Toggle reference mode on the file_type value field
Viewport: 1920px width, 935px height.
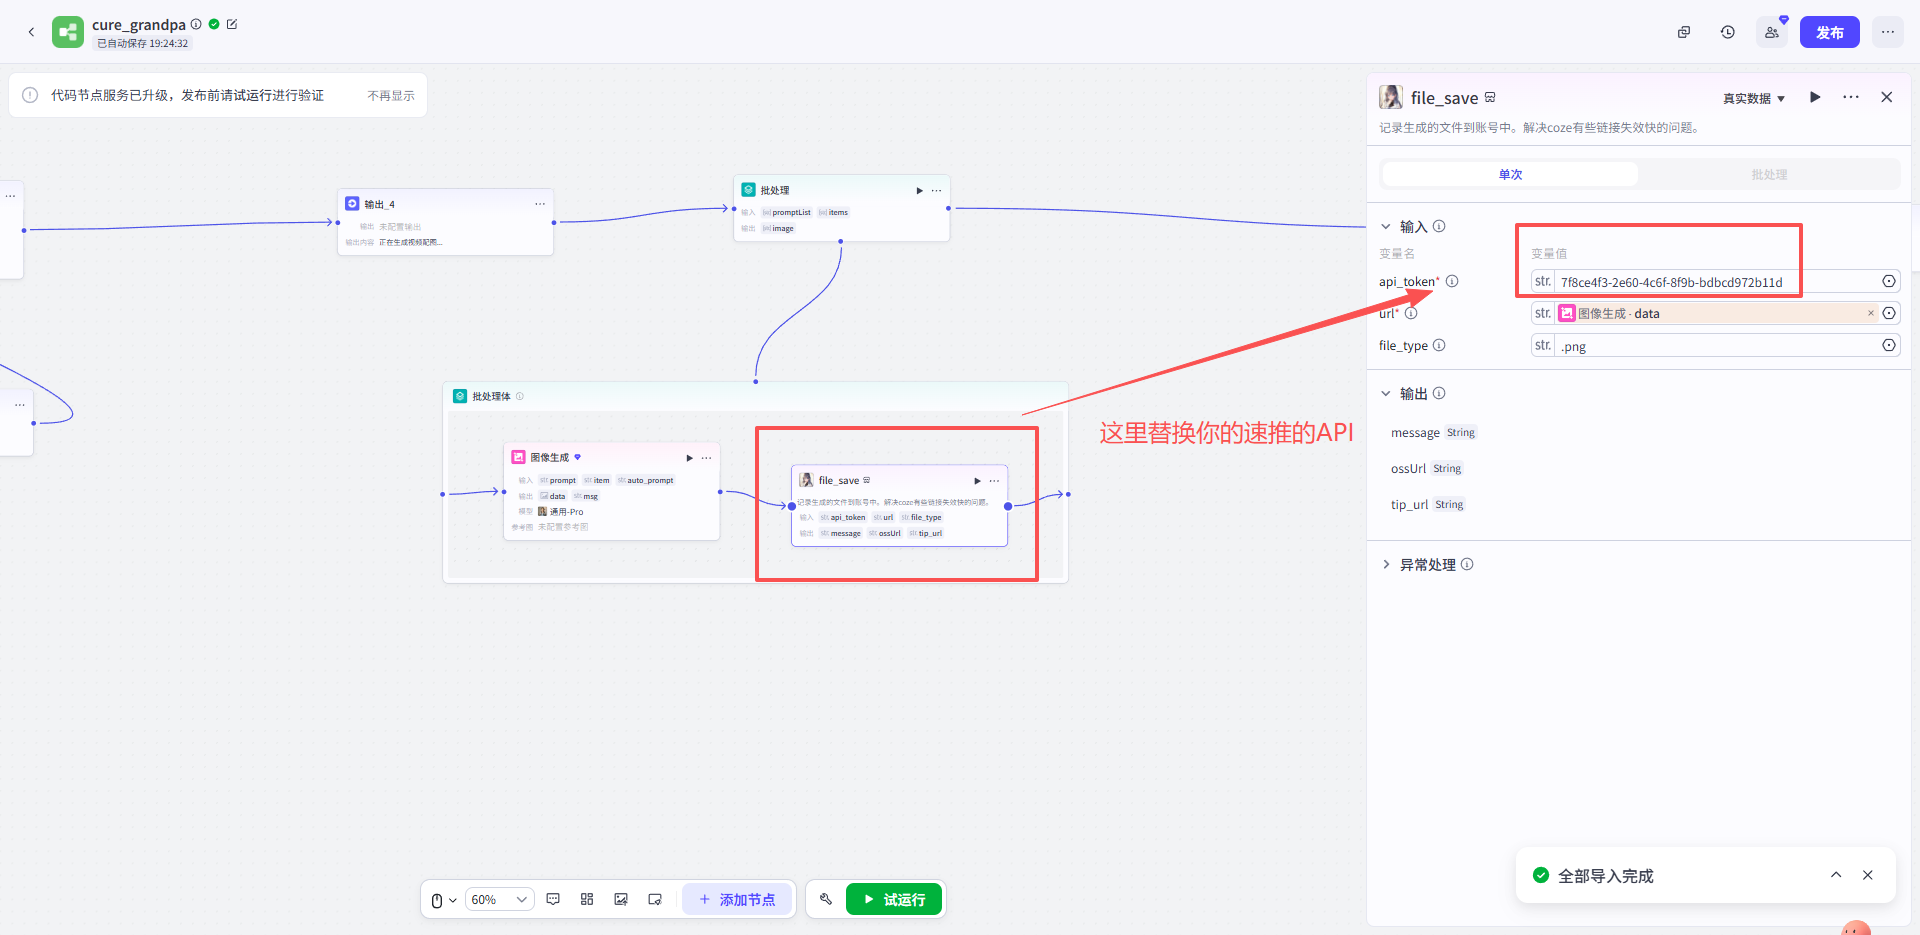pyautogui.click(x=1889, y=345)
